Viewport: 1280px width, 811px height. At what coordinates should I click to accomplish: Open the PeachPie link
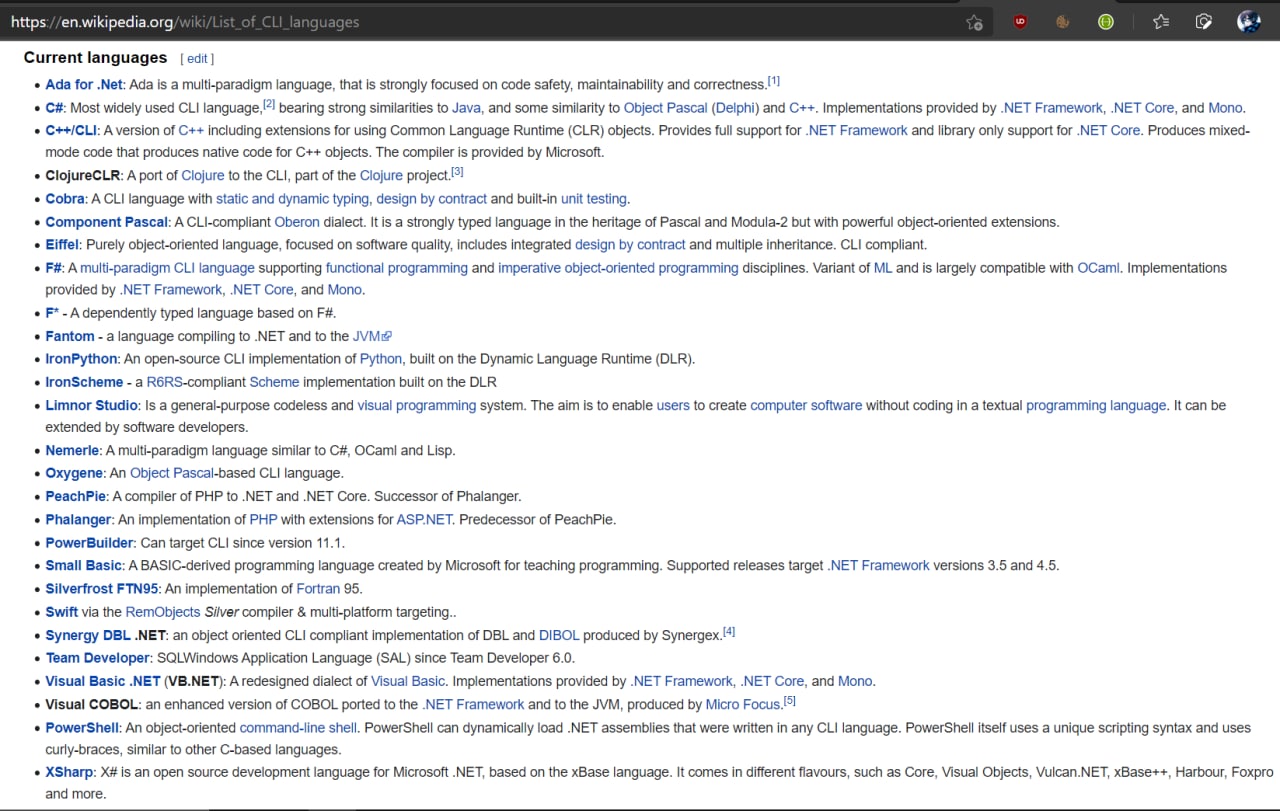(x=75, y=496)
